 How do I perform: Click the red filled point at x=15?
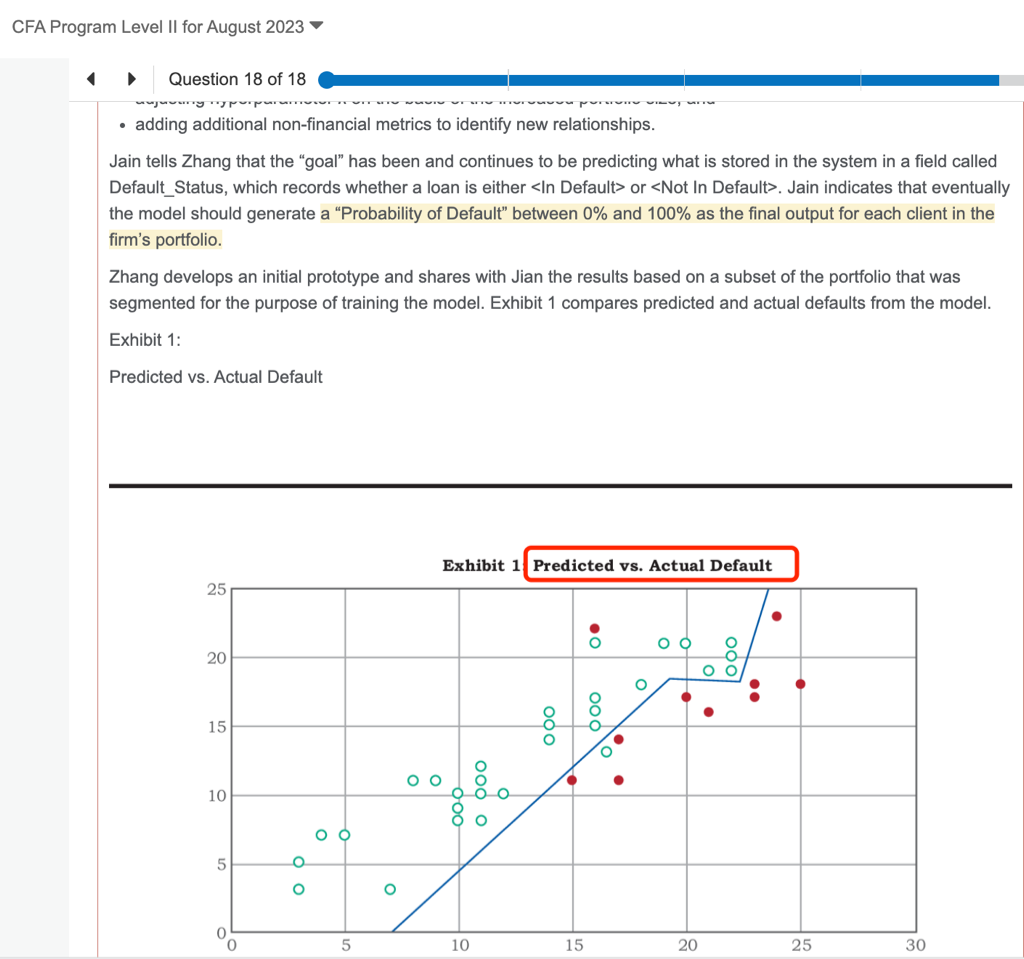[x=572, y=780]
